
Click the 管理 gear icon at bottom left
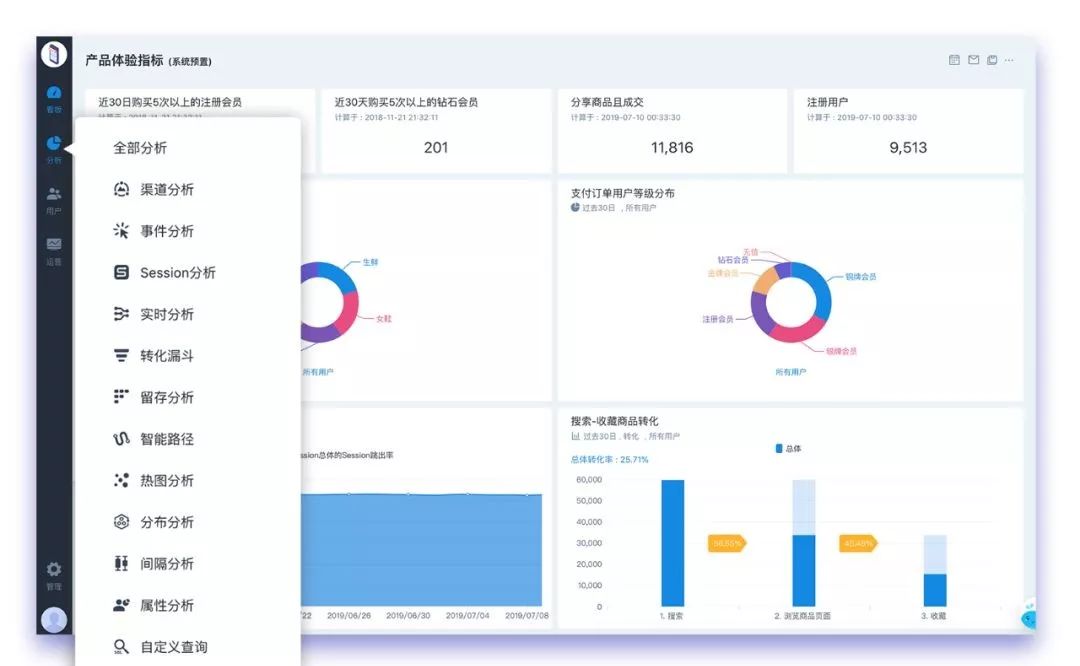click(x=53, y=570)
